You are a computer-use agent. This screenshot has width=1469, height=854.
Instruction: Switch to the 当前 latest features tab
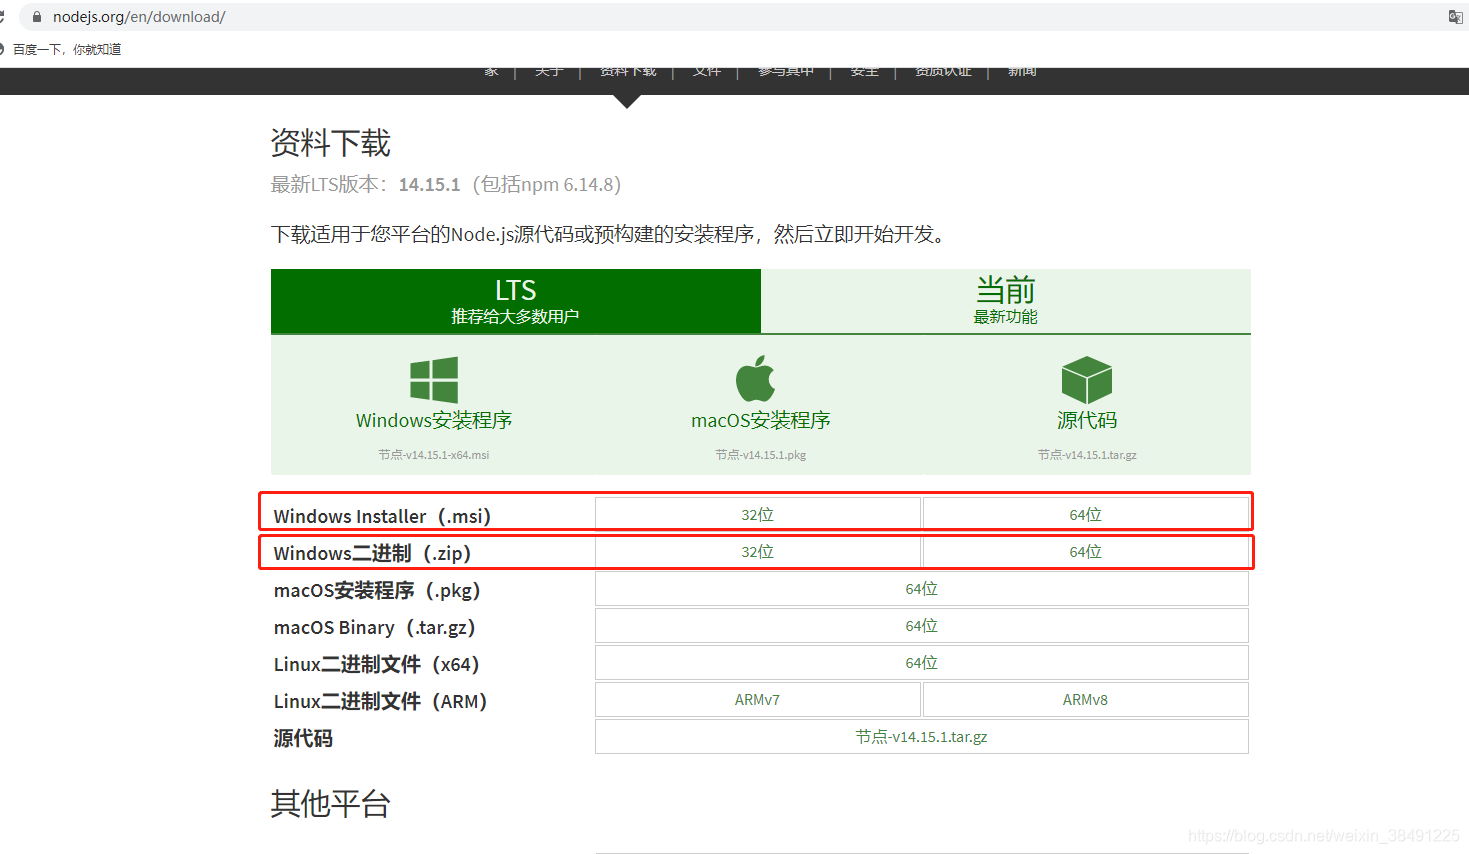(x=1006, y=301)
